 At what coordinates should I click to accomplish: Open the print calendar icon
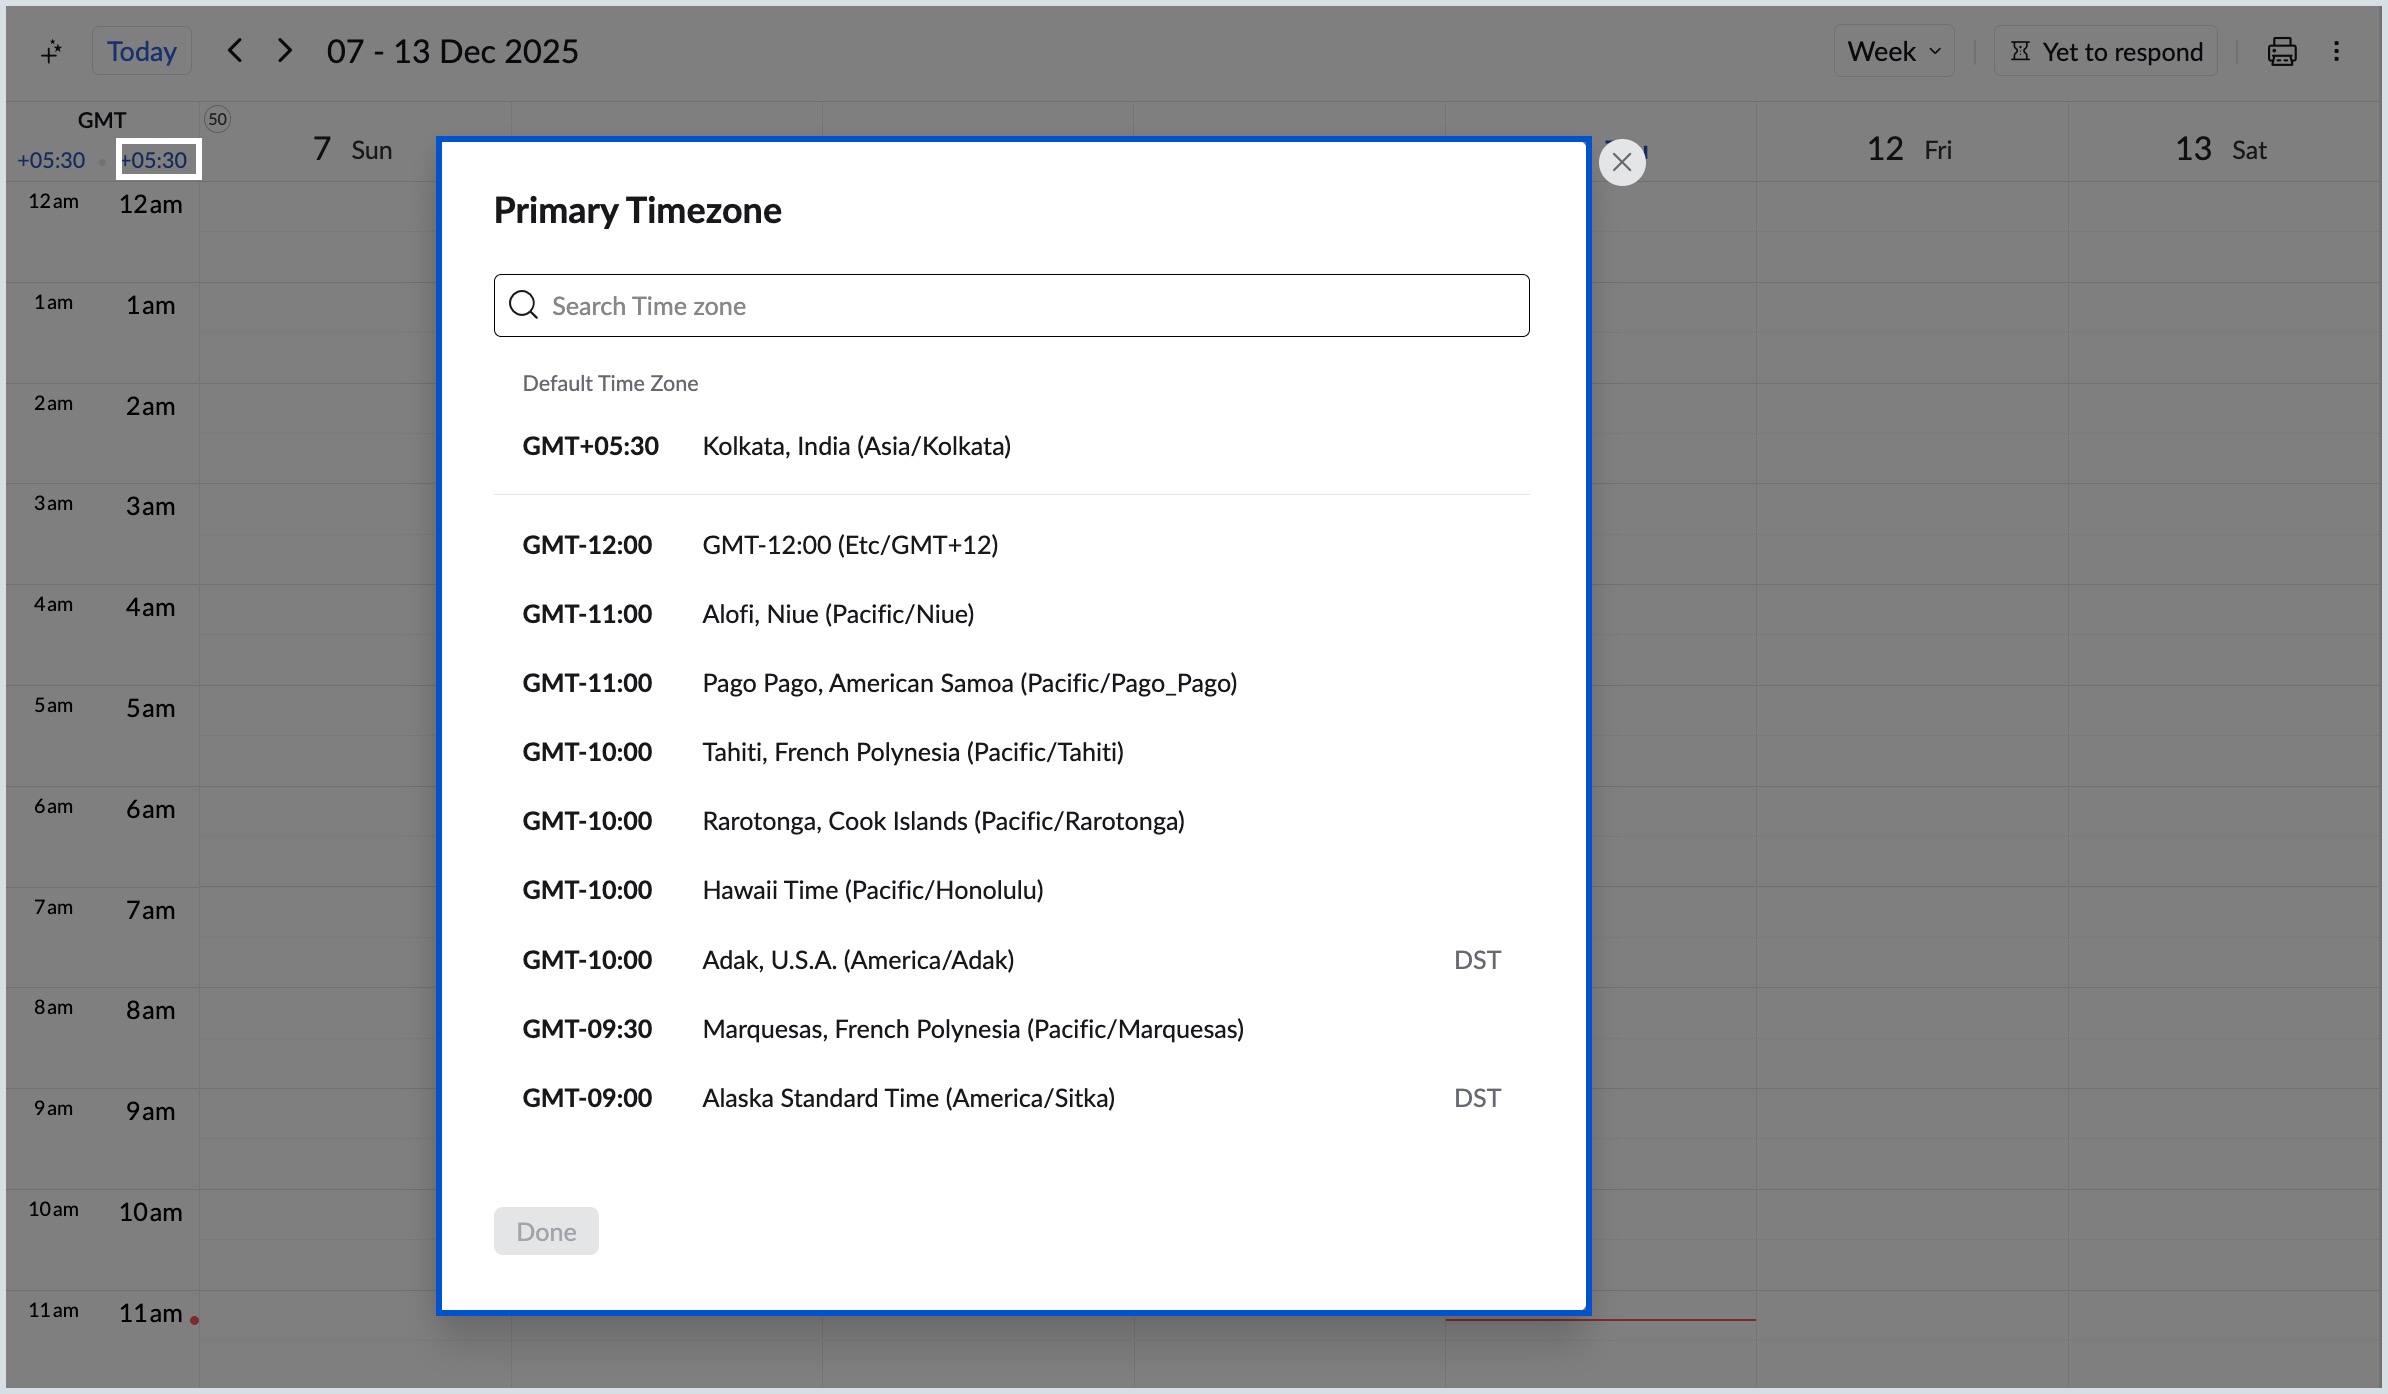2281,50
